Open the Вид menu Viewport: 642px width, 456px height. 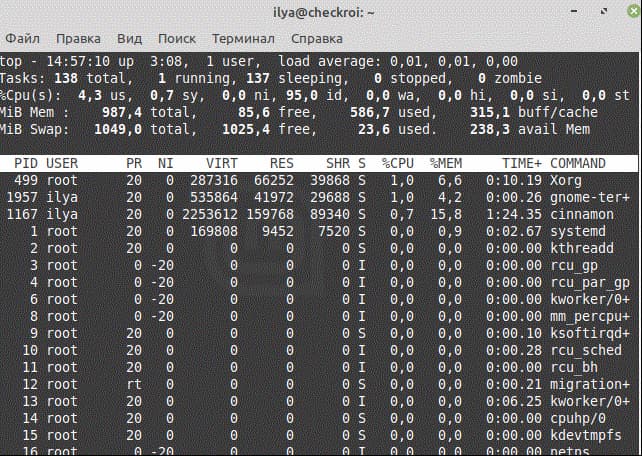point(129,38)
